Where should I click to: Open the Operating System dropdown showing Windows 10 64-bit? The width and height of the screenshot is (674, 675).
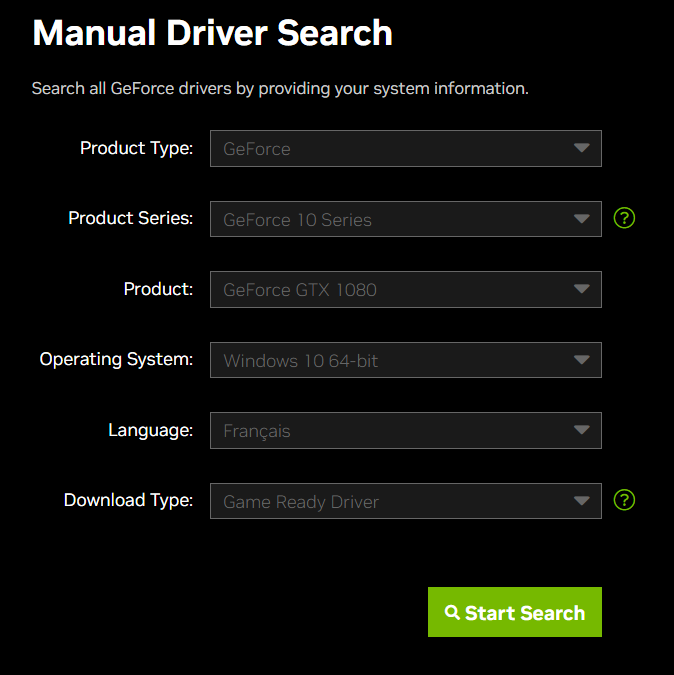click(x=405, y=360)
